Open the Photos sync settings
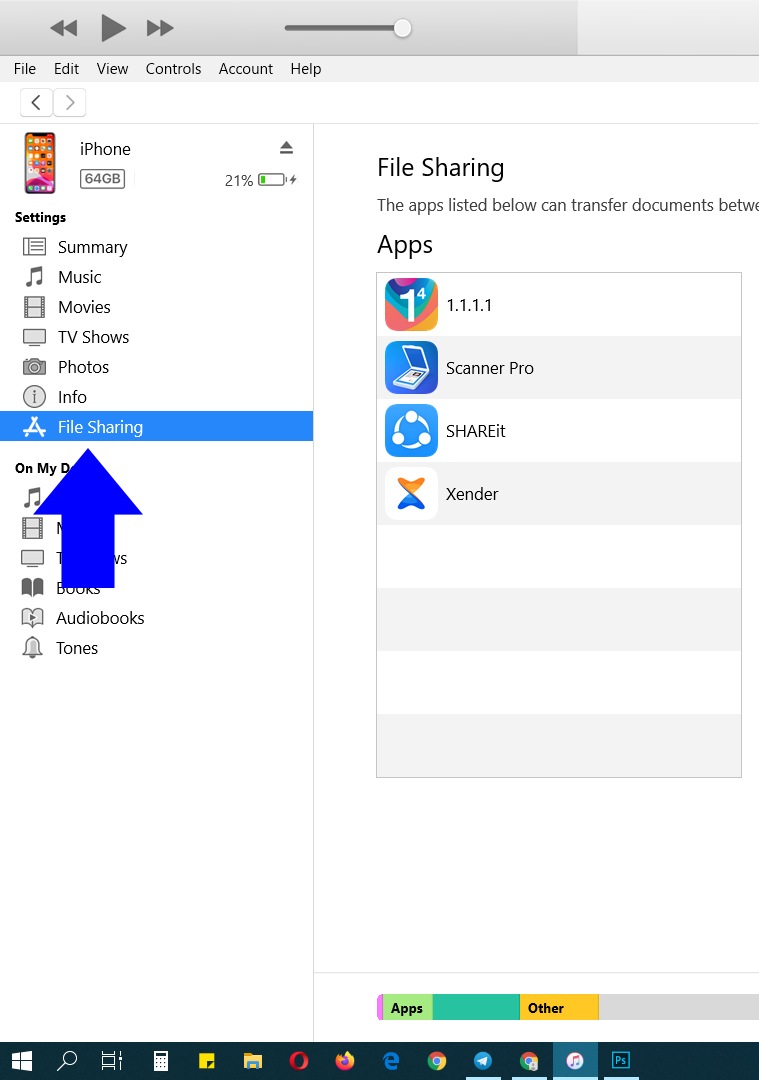The height and width of the screenshot is (1080, 759). point(156,367)
